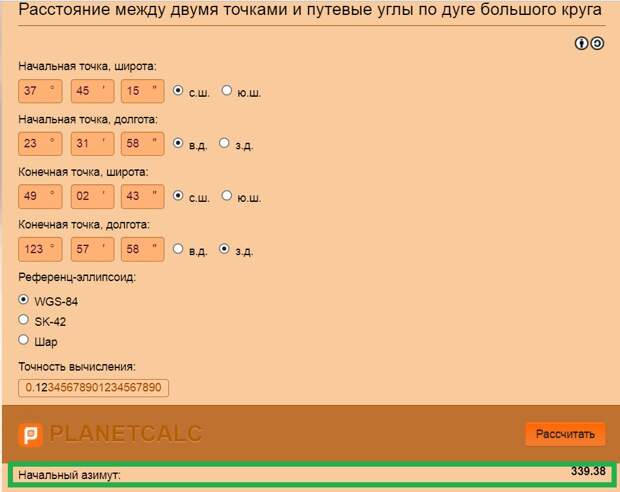Select в.д. for end point longitude

[x=178, y=249]
